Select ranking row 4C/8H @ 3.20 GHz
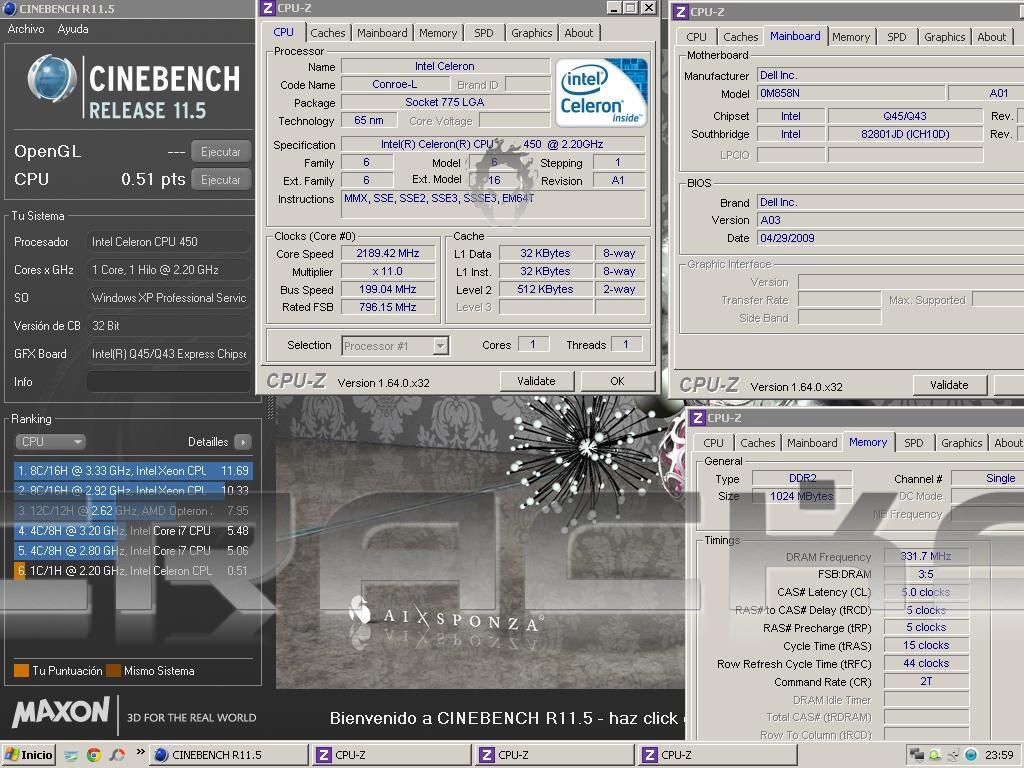Viewport: 1024px width, 768px height. (133, 531)
